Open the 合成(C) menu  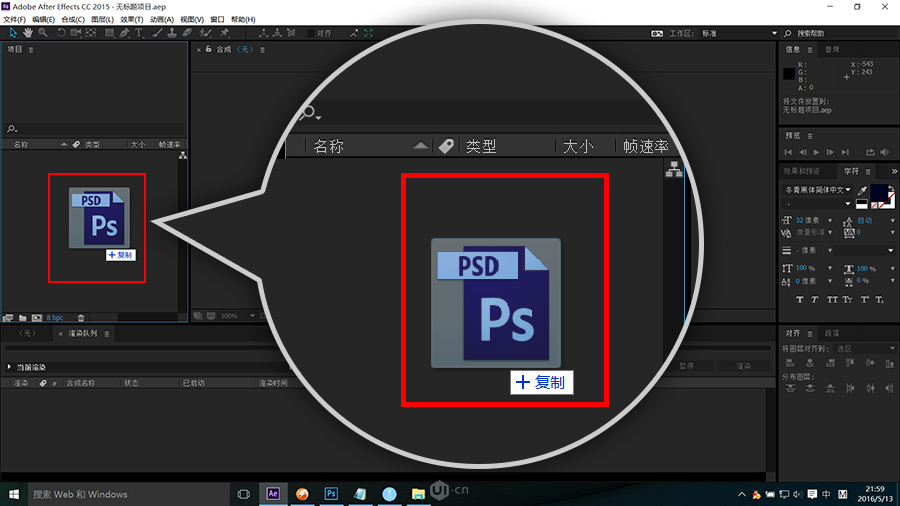(x=73, y=20)
